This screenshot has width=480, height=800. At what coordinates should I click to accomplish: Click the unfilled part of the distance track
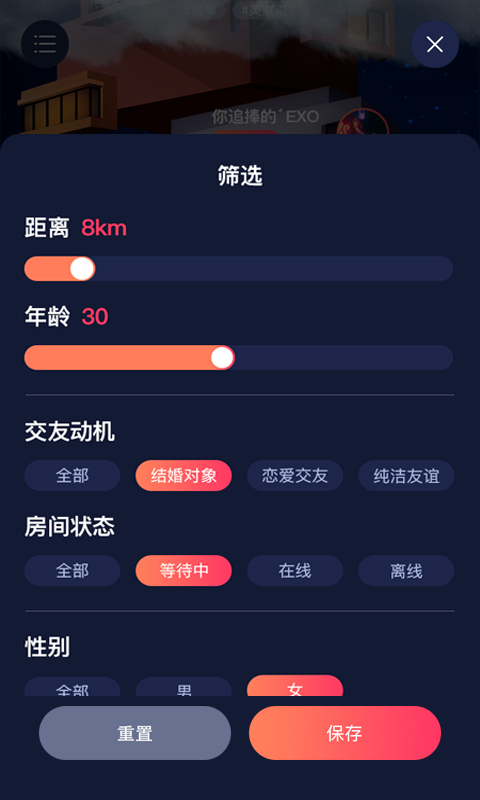tap(274, 268)
